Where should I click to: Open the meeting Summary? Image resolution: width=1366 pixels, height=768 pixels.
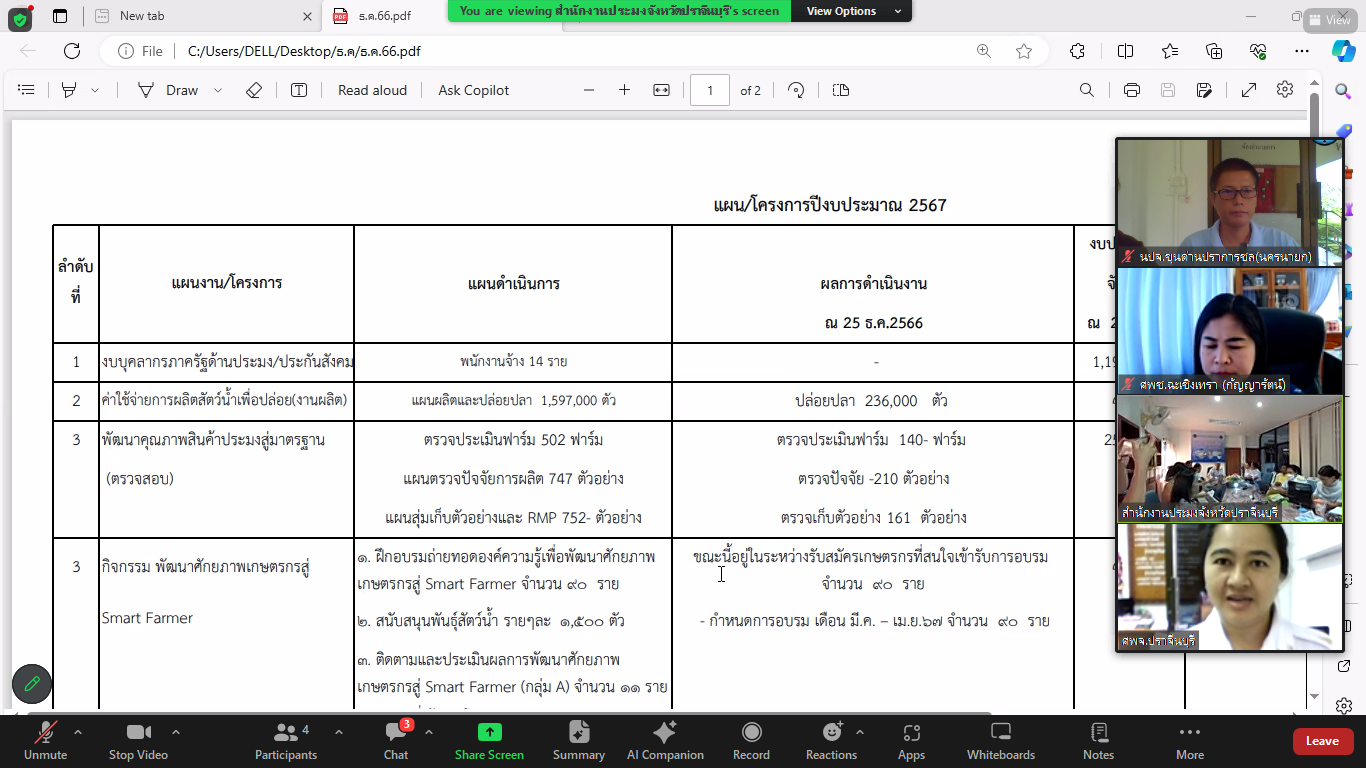(x=579, y=741)
